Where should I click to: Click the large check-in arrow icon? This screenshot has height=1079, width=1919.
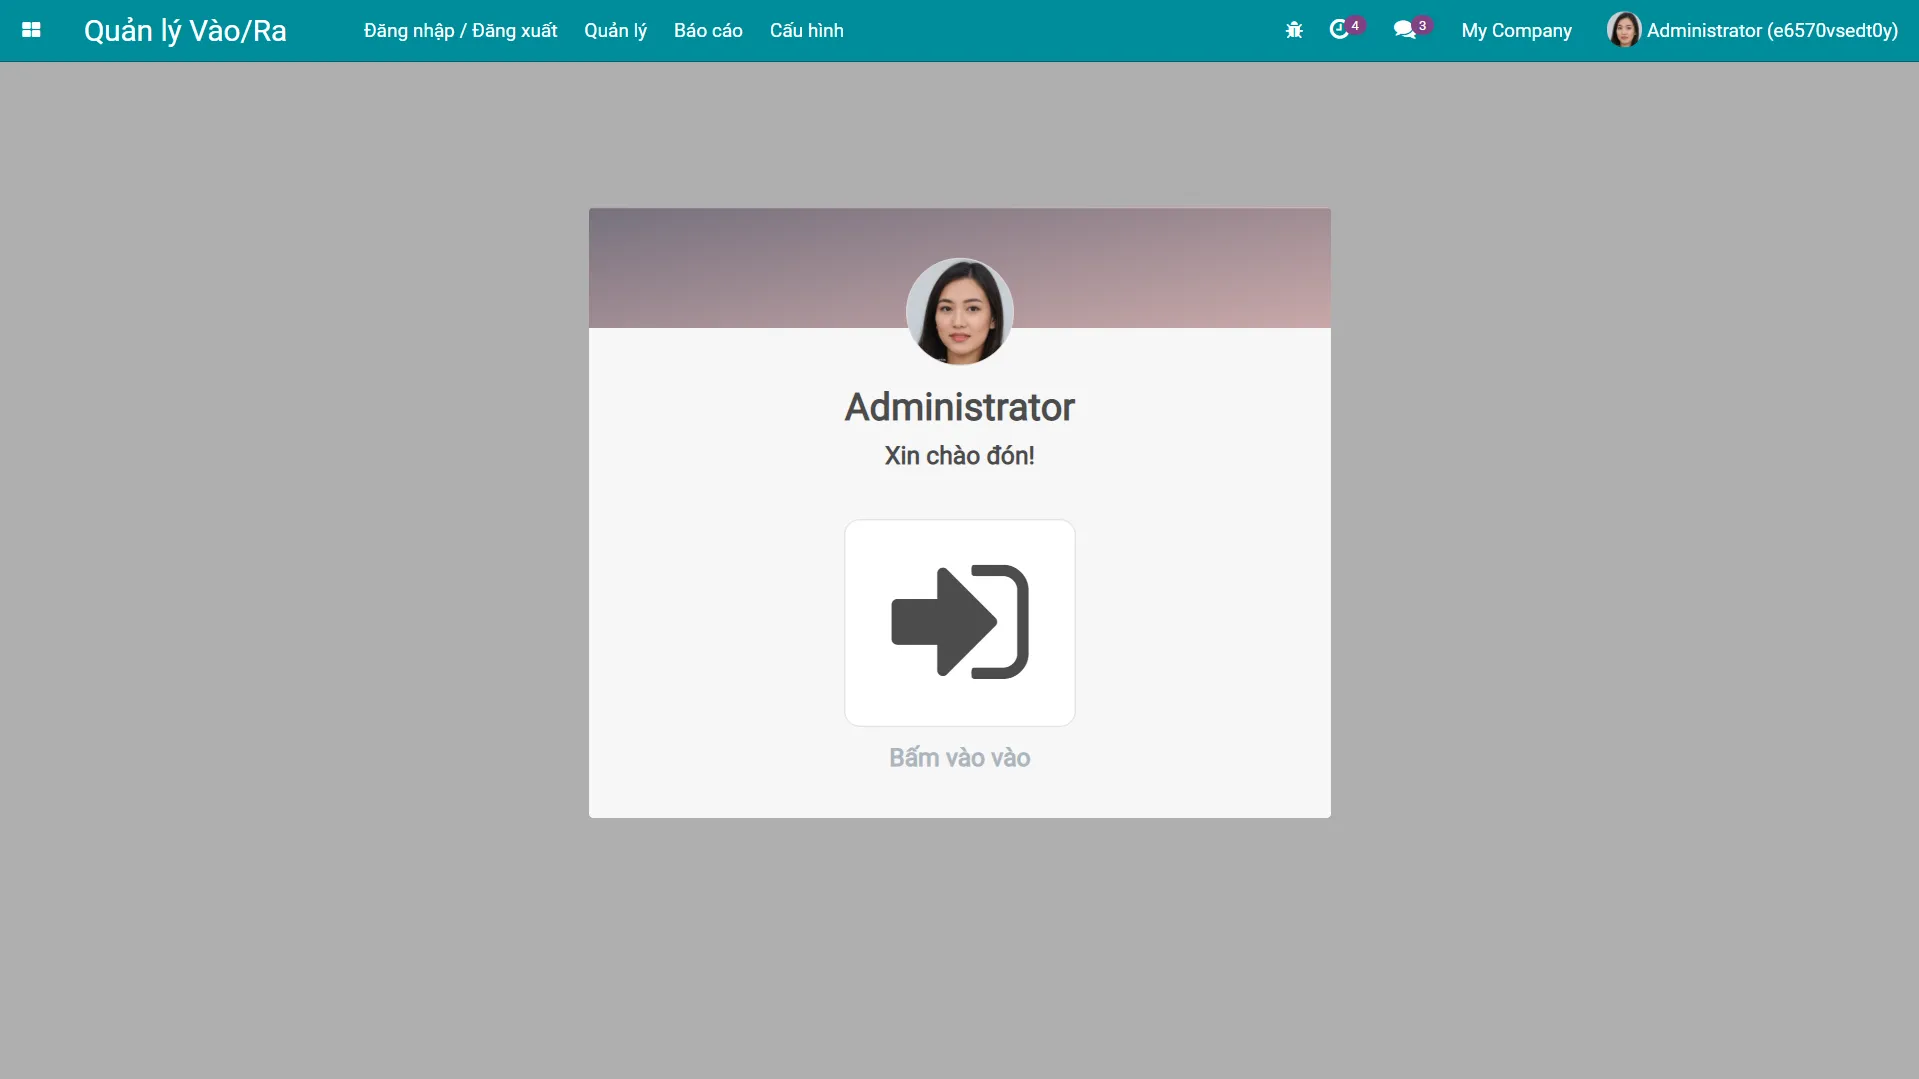(959, 622)
